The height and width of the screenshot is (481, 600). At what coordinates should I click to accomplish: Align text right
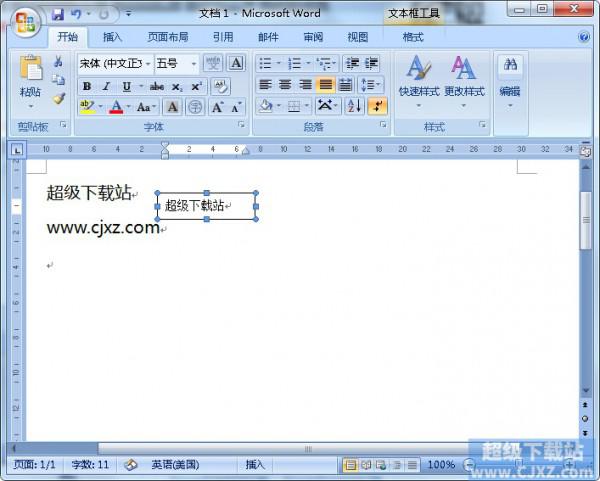(x=305, y=85)
